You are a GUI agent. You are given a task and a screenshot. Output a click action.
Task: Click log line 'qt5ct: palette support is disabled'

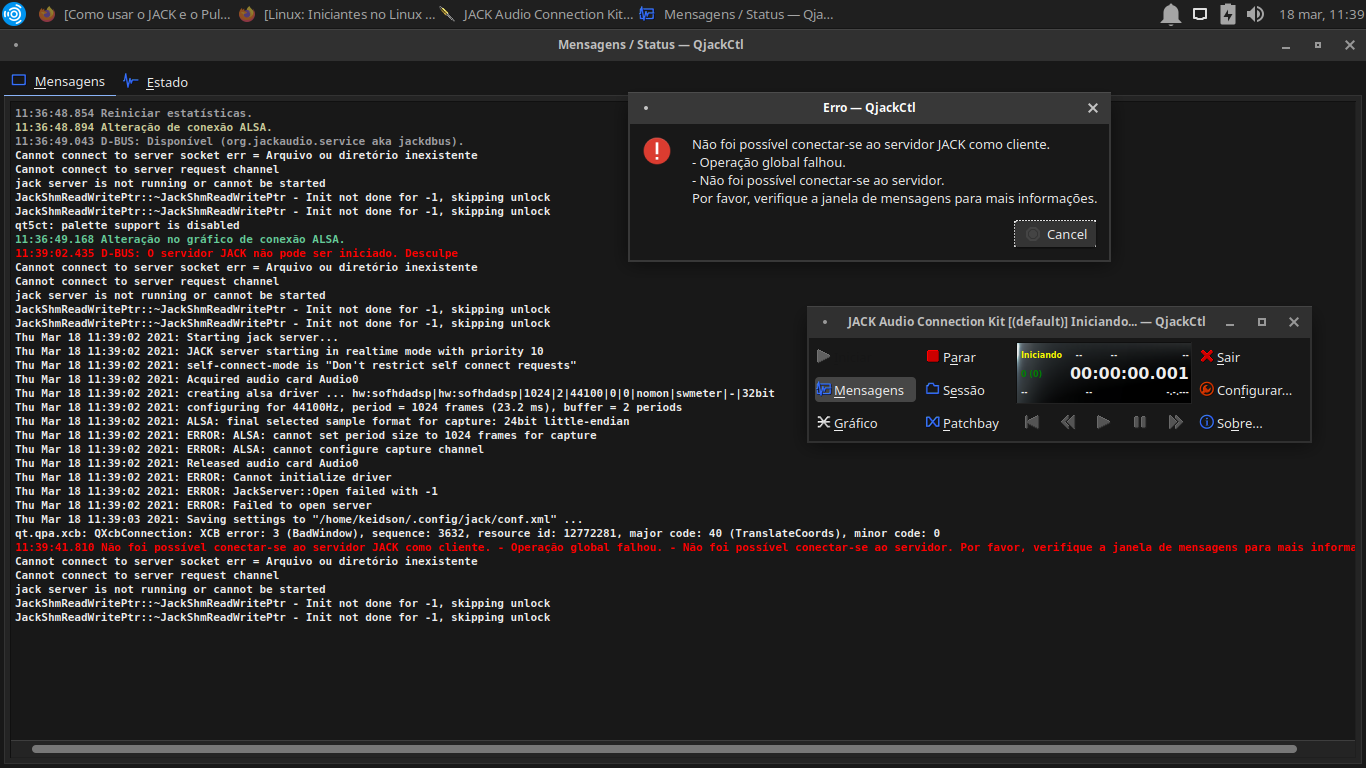[x=127, y=225]
